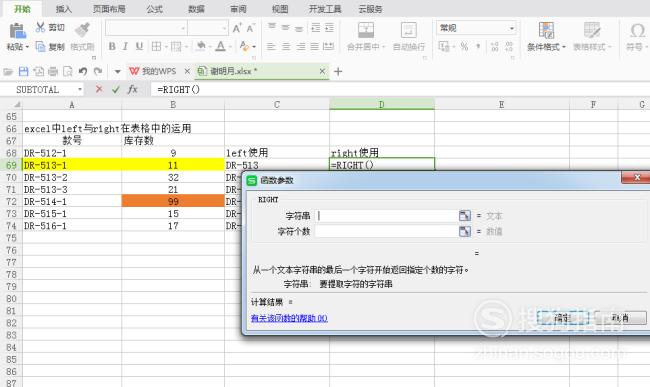Apply the fill color bucket

[201, 46]
